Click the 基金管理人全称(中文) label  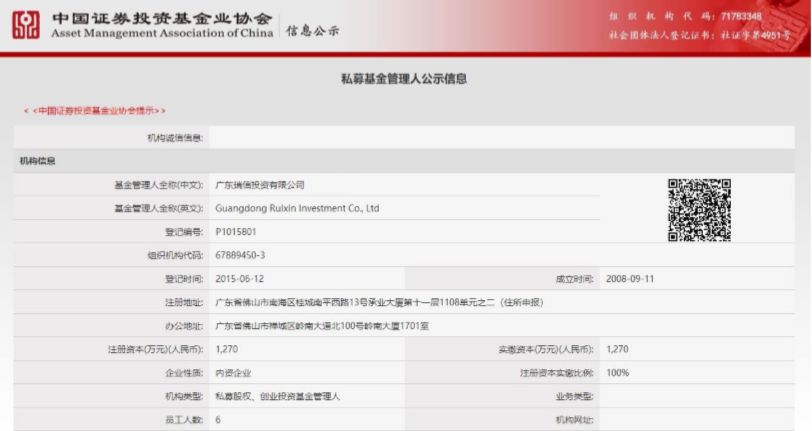(x=158, y=185)
